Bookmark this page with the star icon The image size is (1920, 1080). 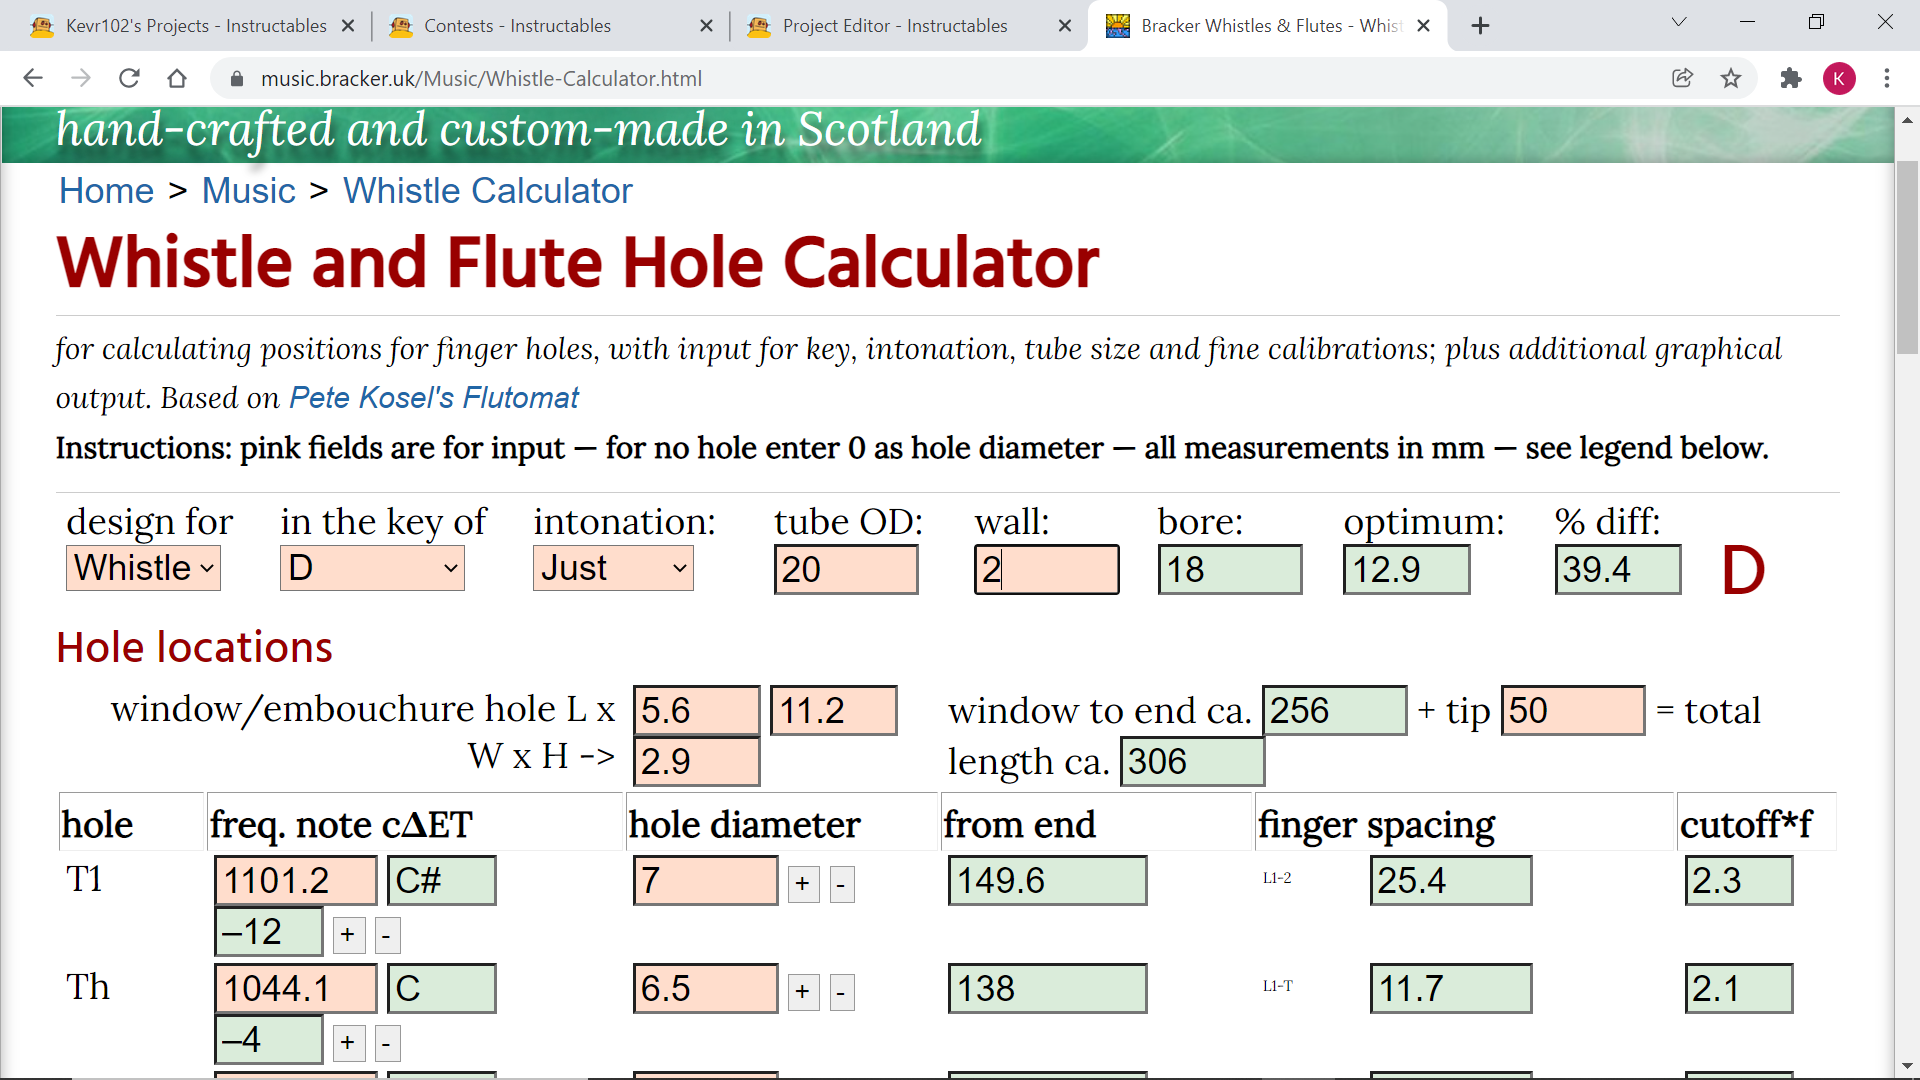[x=1731, y=78]
